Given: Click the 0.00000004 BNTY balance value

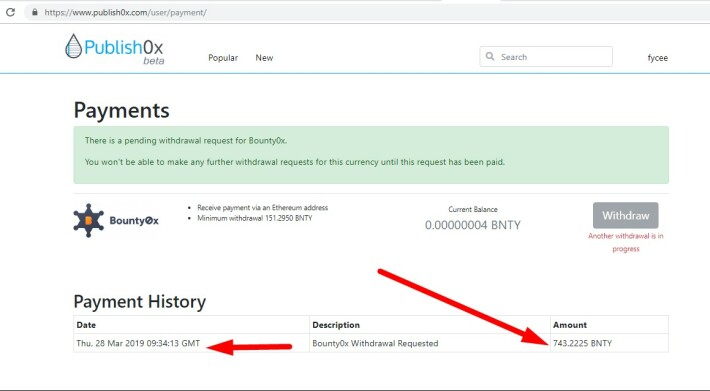Looking at the screenshot, I should [473, 225].
